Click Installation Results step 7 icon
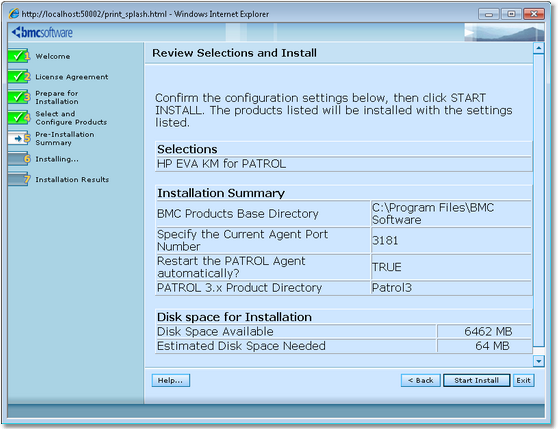558x431 pixels. (x=19, y=179)
